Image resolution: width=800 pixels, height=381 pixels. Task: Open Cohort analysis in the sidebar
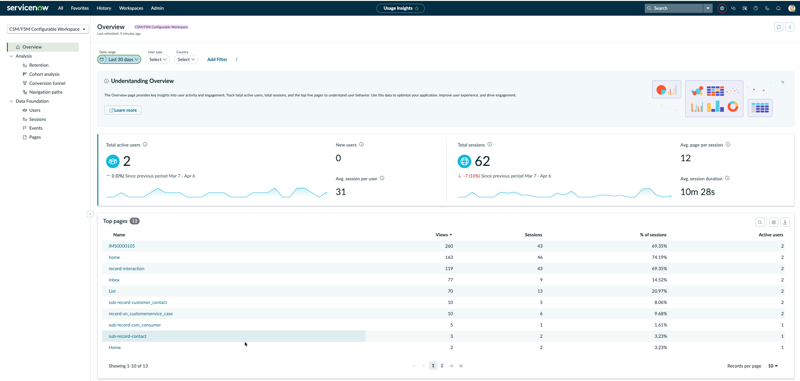coord(44,74)
